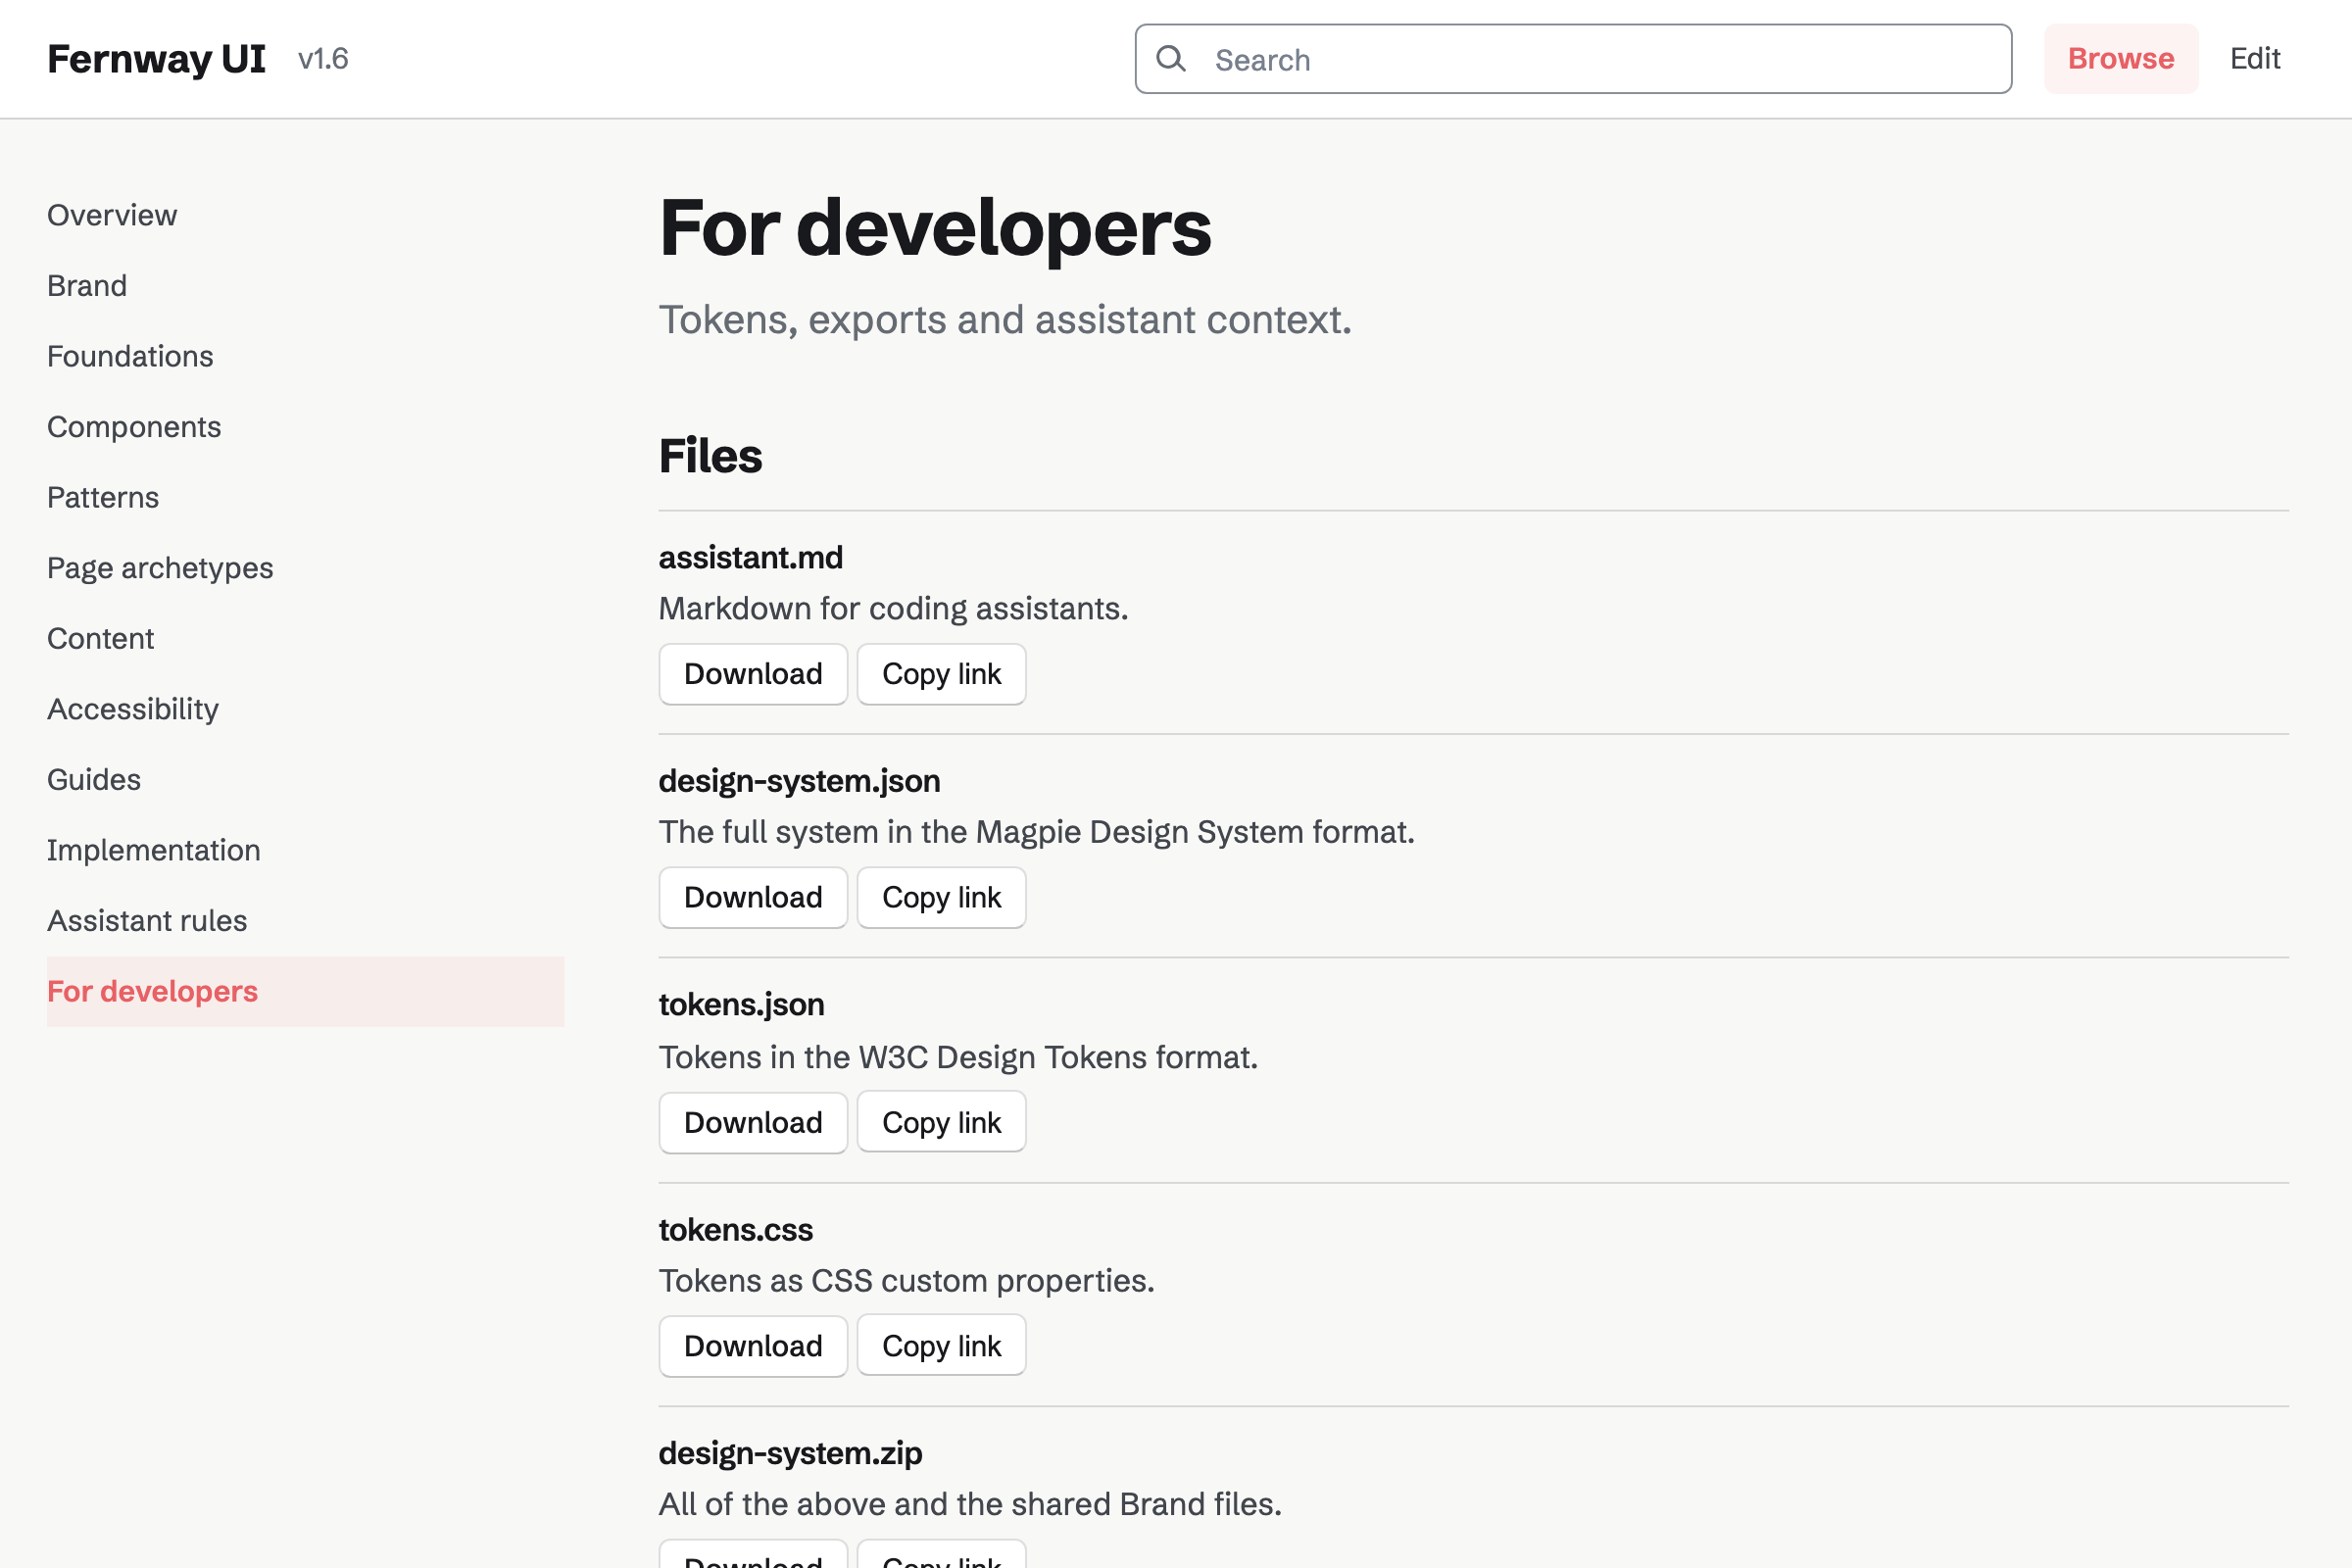Viewport: 2352px width, 1568px height.
Task: Switch to Edit mode
Action: coord(2255,59)
